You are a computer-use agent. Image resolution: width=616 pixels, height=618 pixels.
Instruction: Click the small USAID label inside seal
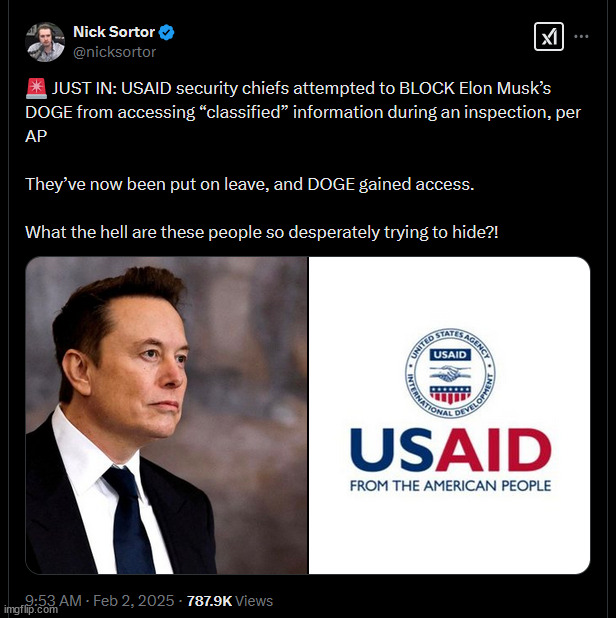(450, 355)
